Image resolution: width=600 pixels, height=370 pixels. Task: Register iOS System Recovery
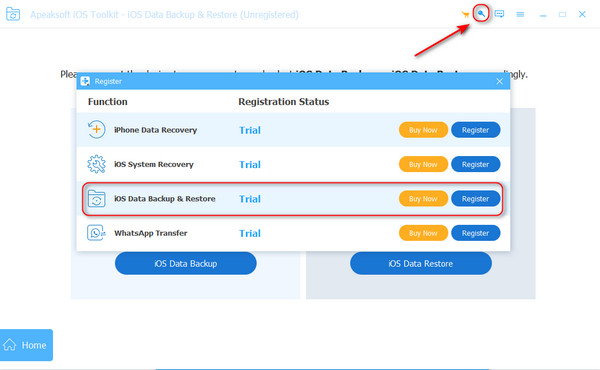click(476, 164)
